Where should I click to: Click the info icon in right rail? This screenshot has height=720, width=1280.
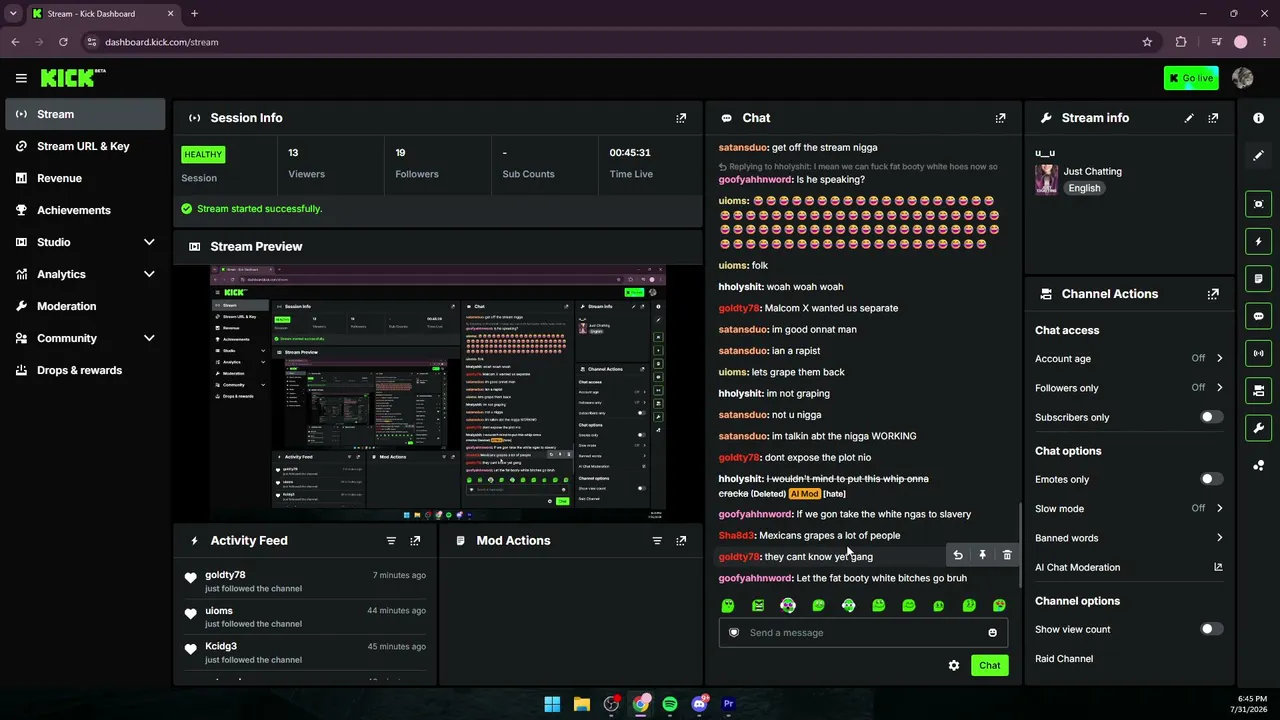pos(1258,118)
